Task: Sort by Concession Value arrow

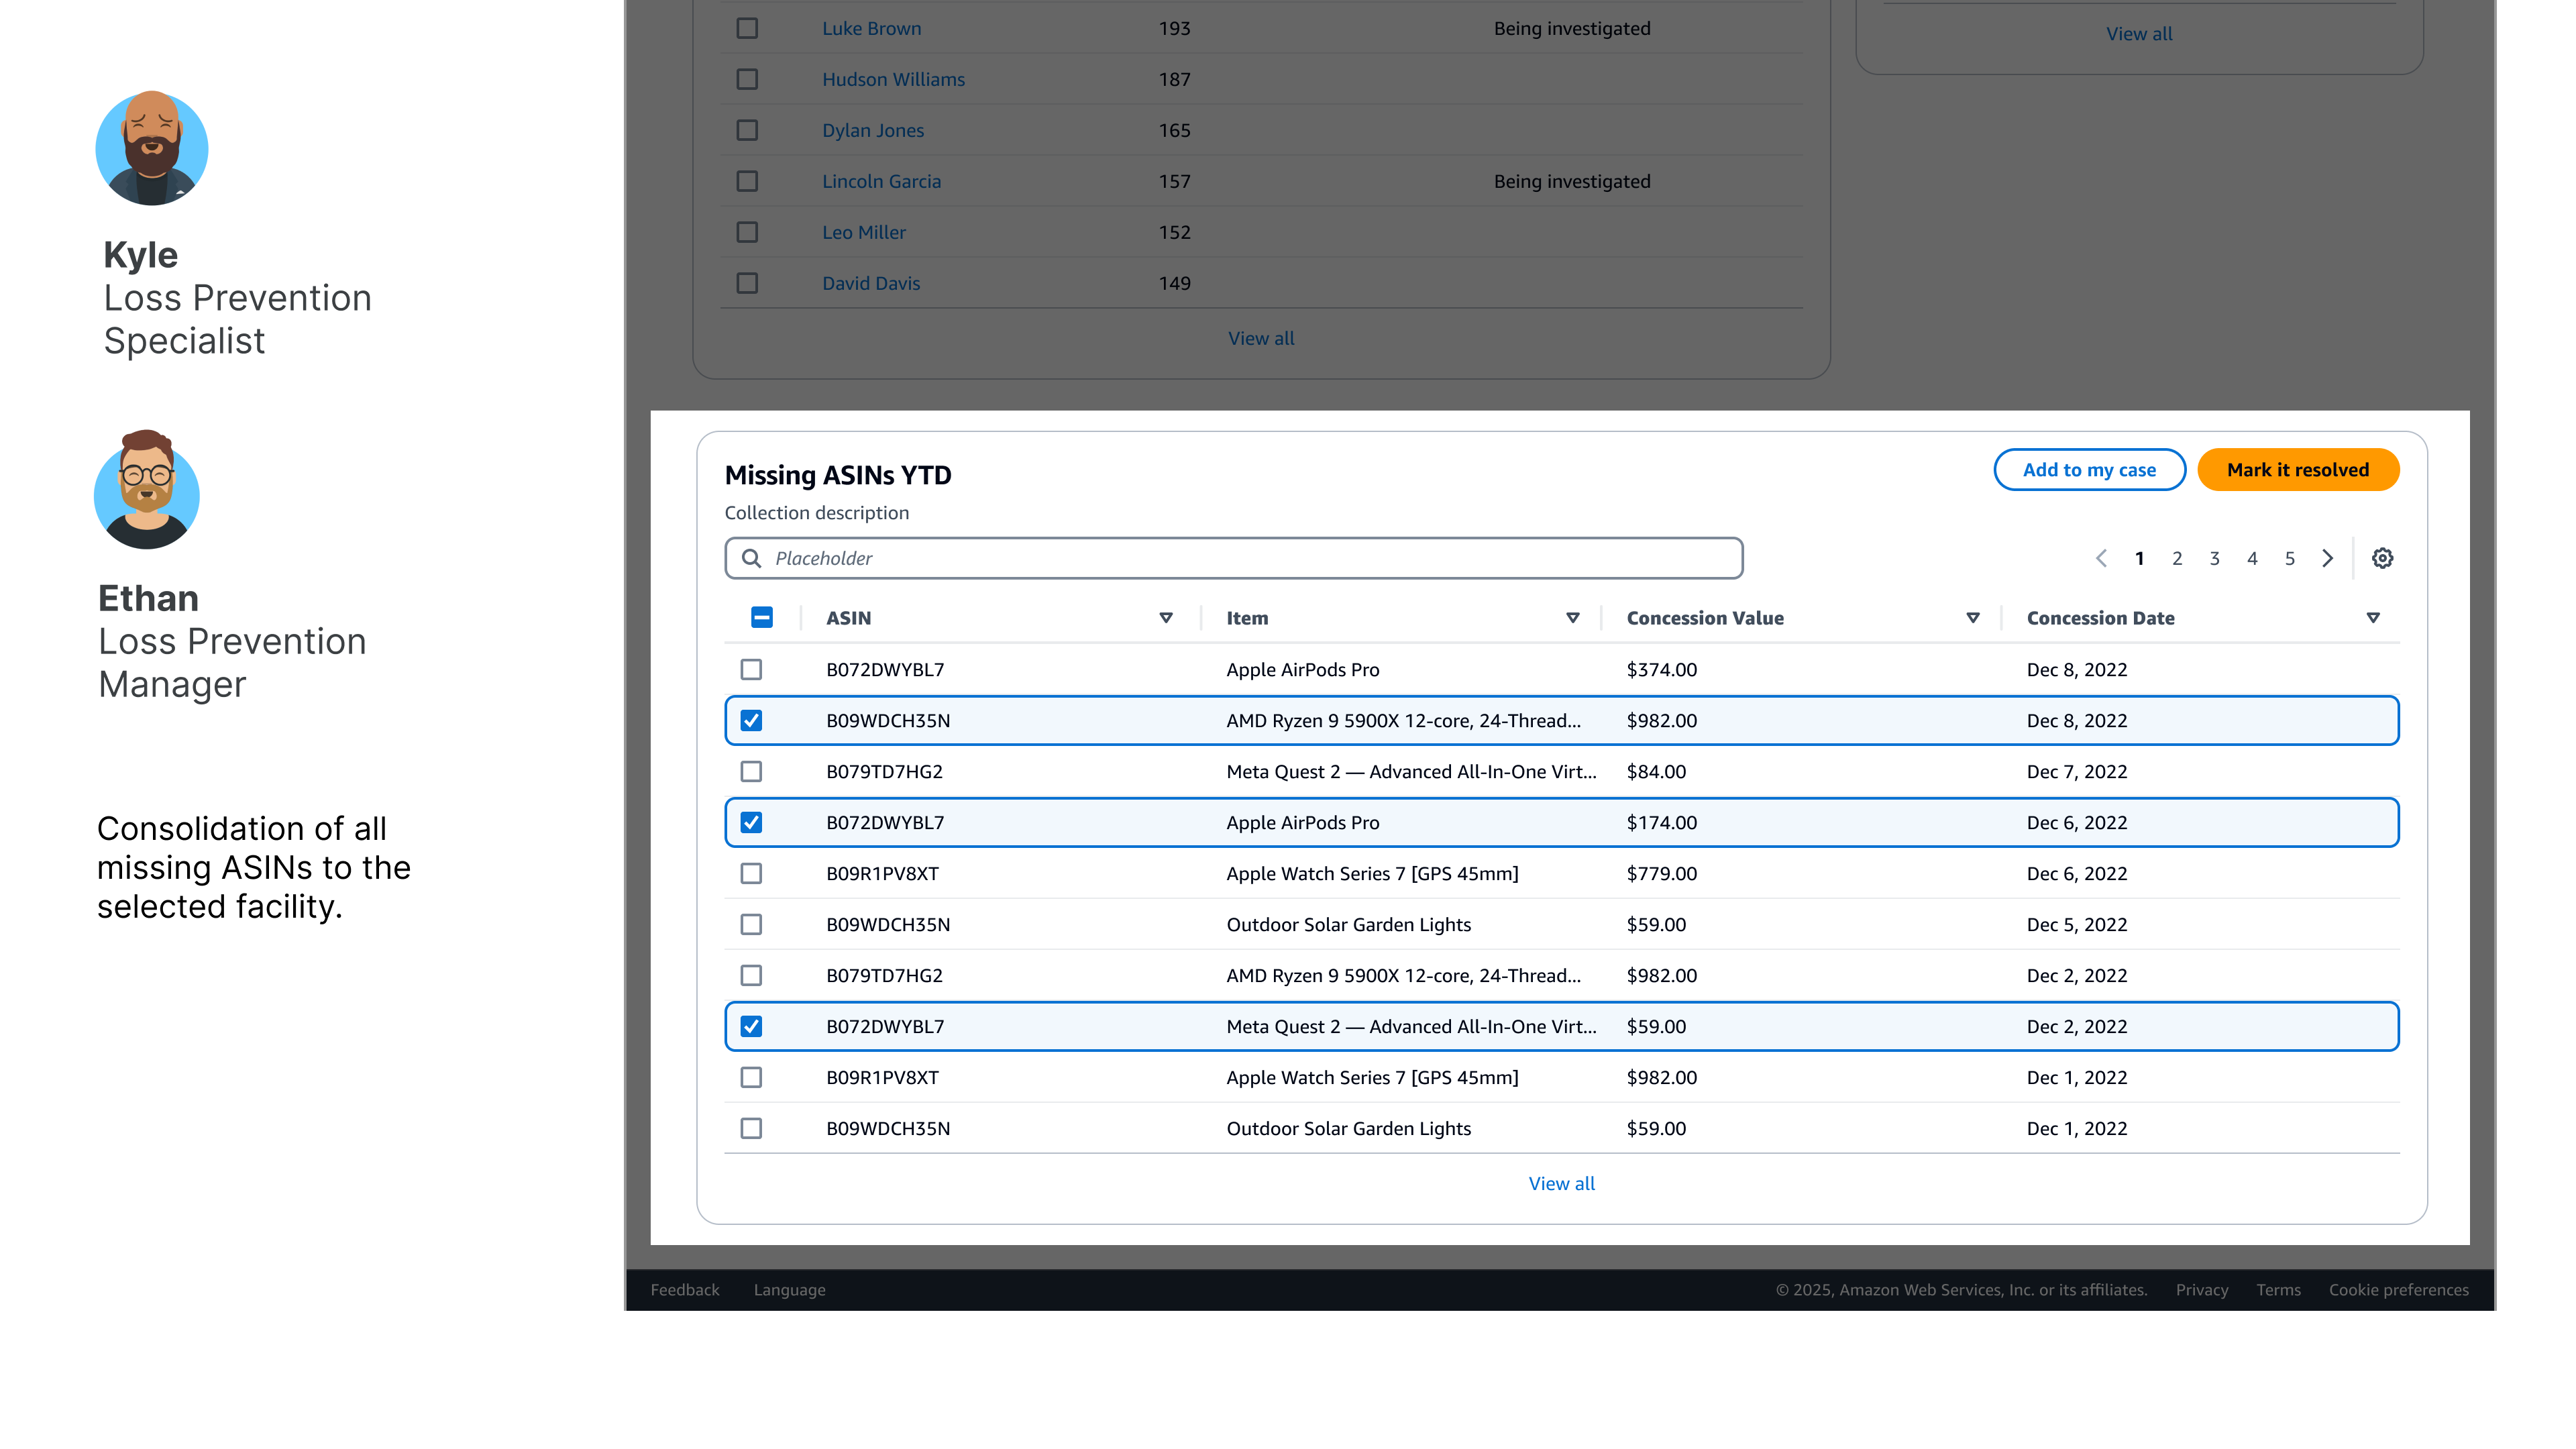Action: (x=1972, y=617)
